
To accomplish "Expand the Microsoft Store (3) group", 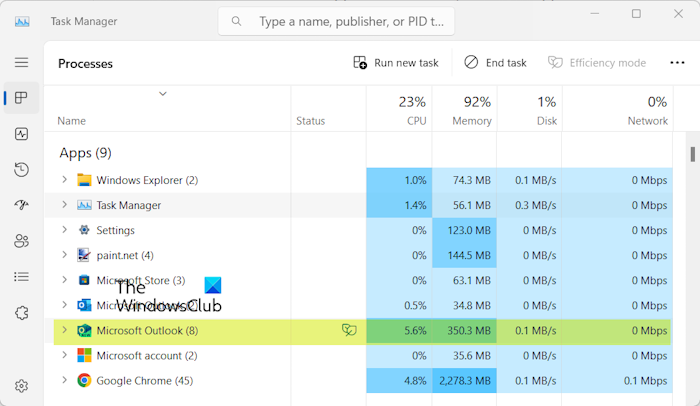I will click(x=64, y=280).
